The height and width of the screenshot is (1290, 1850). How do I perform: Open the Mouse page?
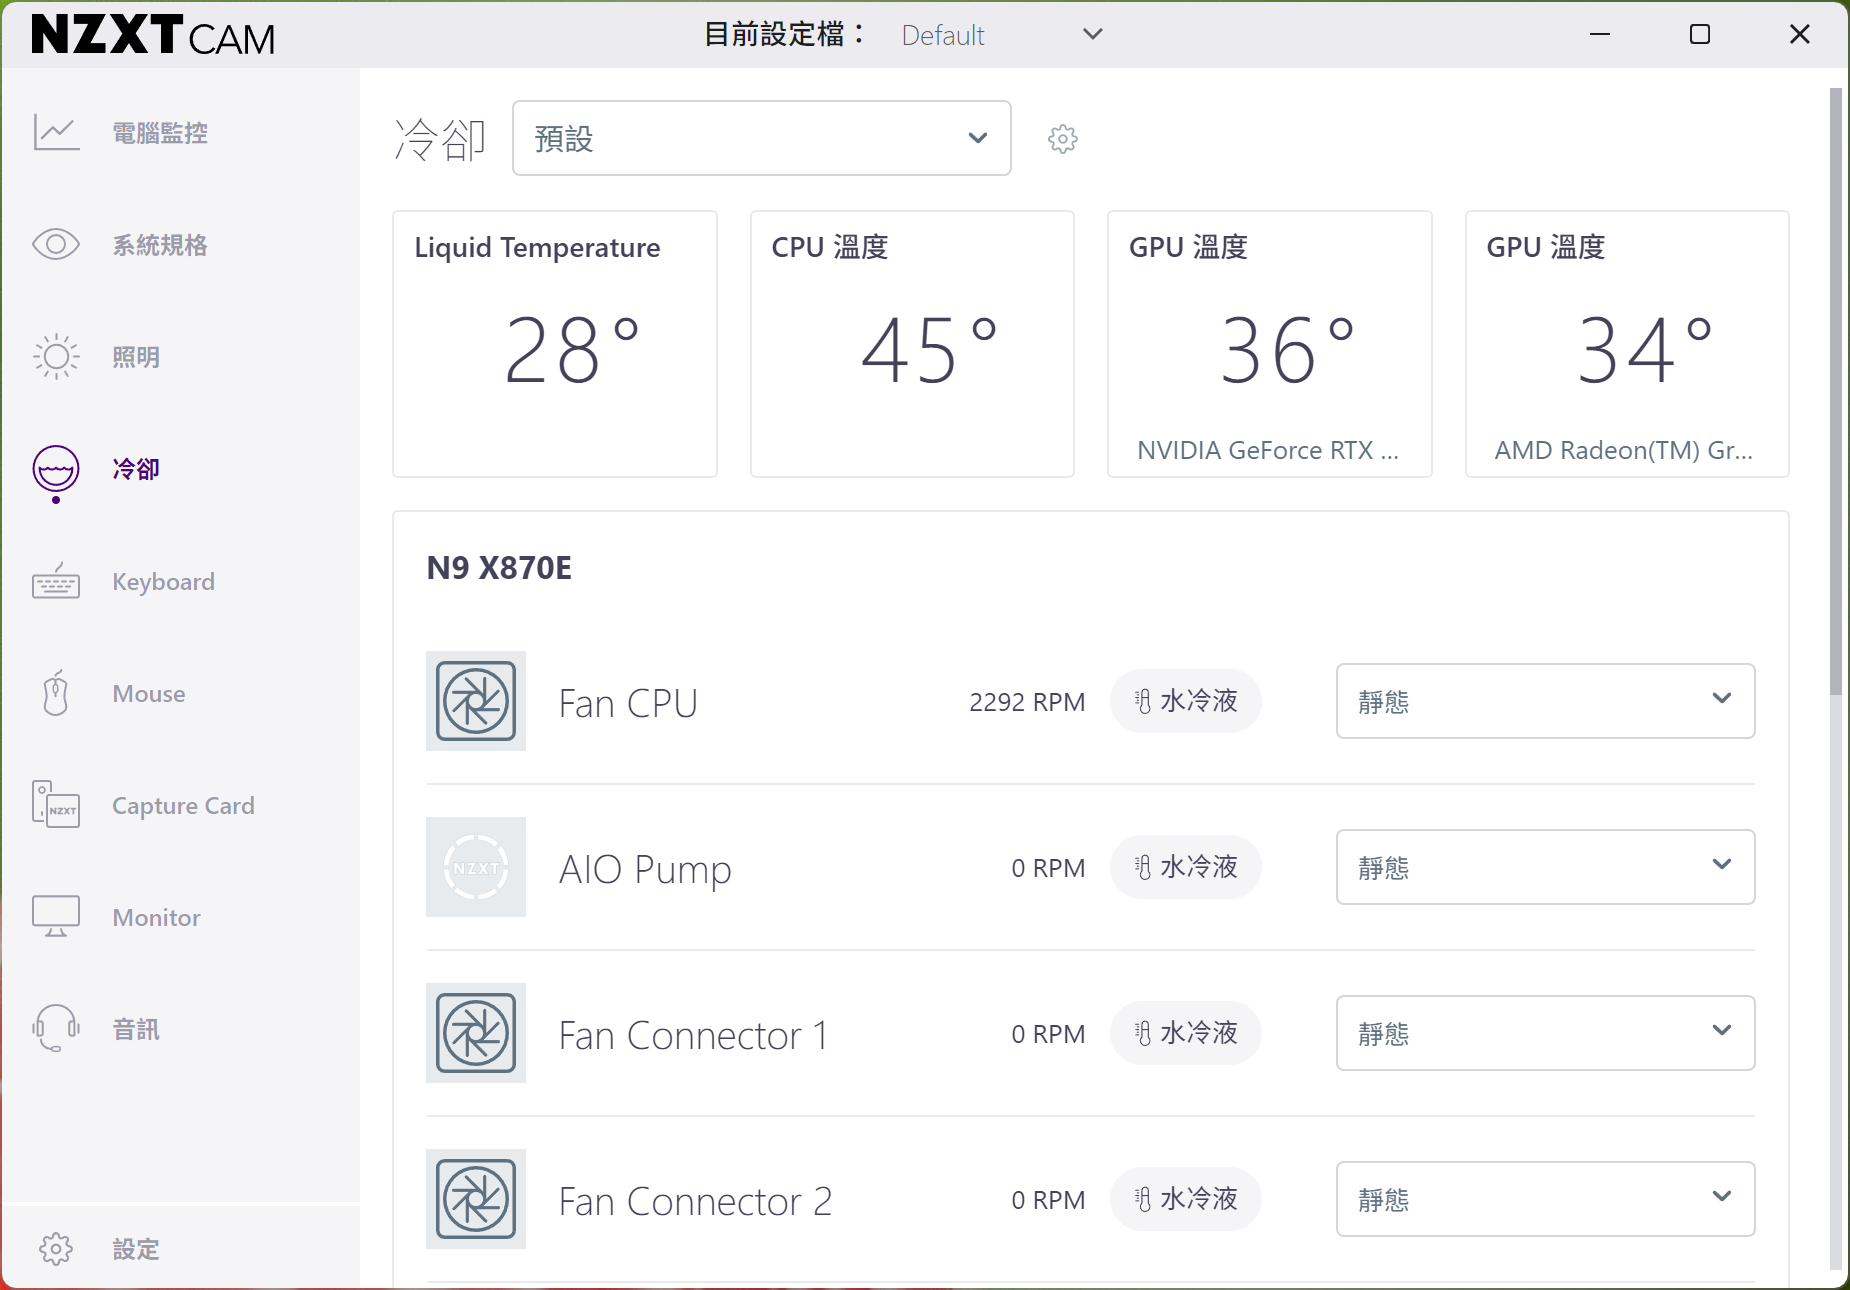(149, 693)
